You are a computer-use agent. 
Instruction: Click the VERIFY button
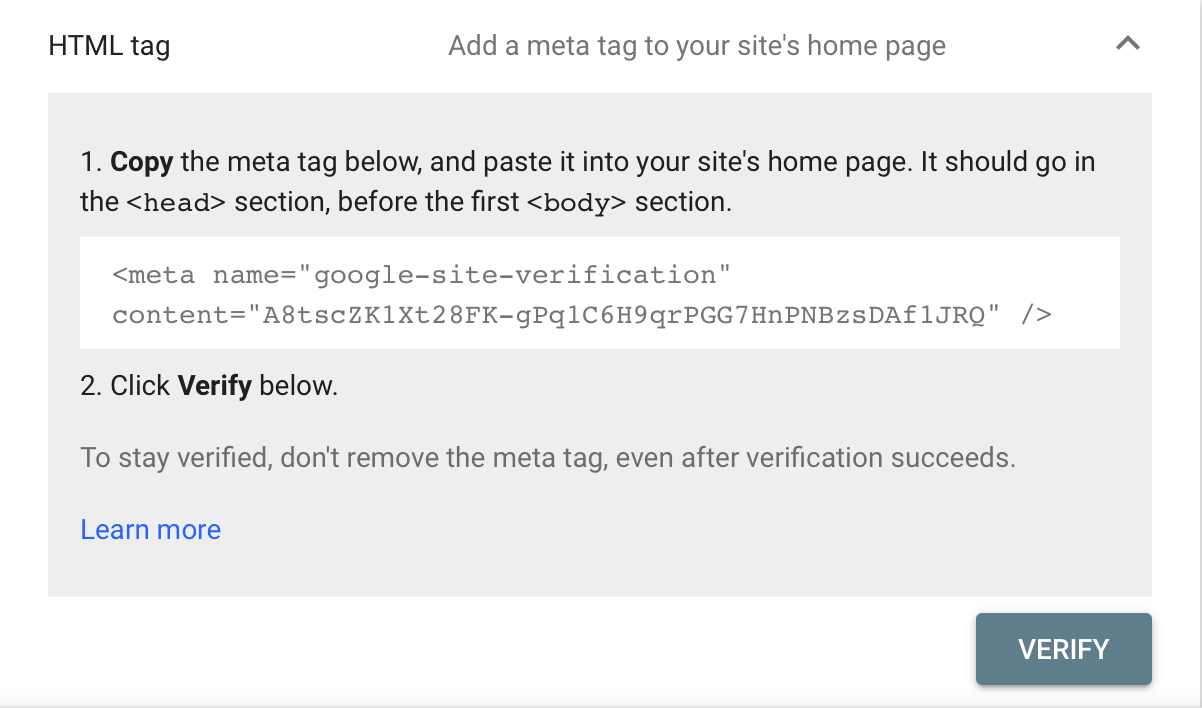tap(1063, 649)
